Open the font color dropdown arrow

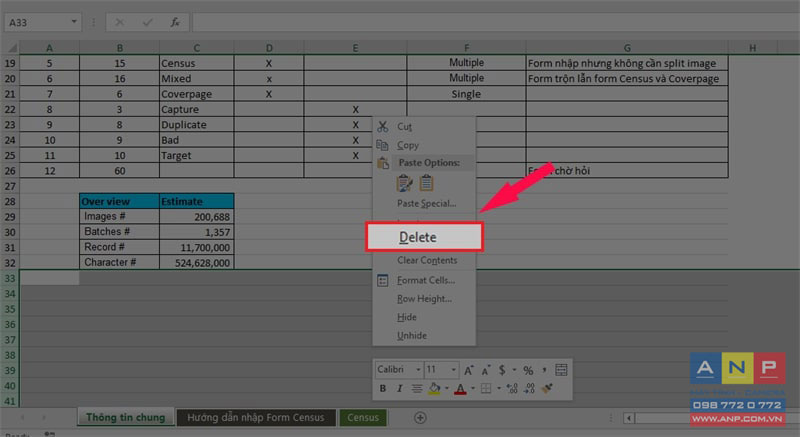[x=472, y=389]
